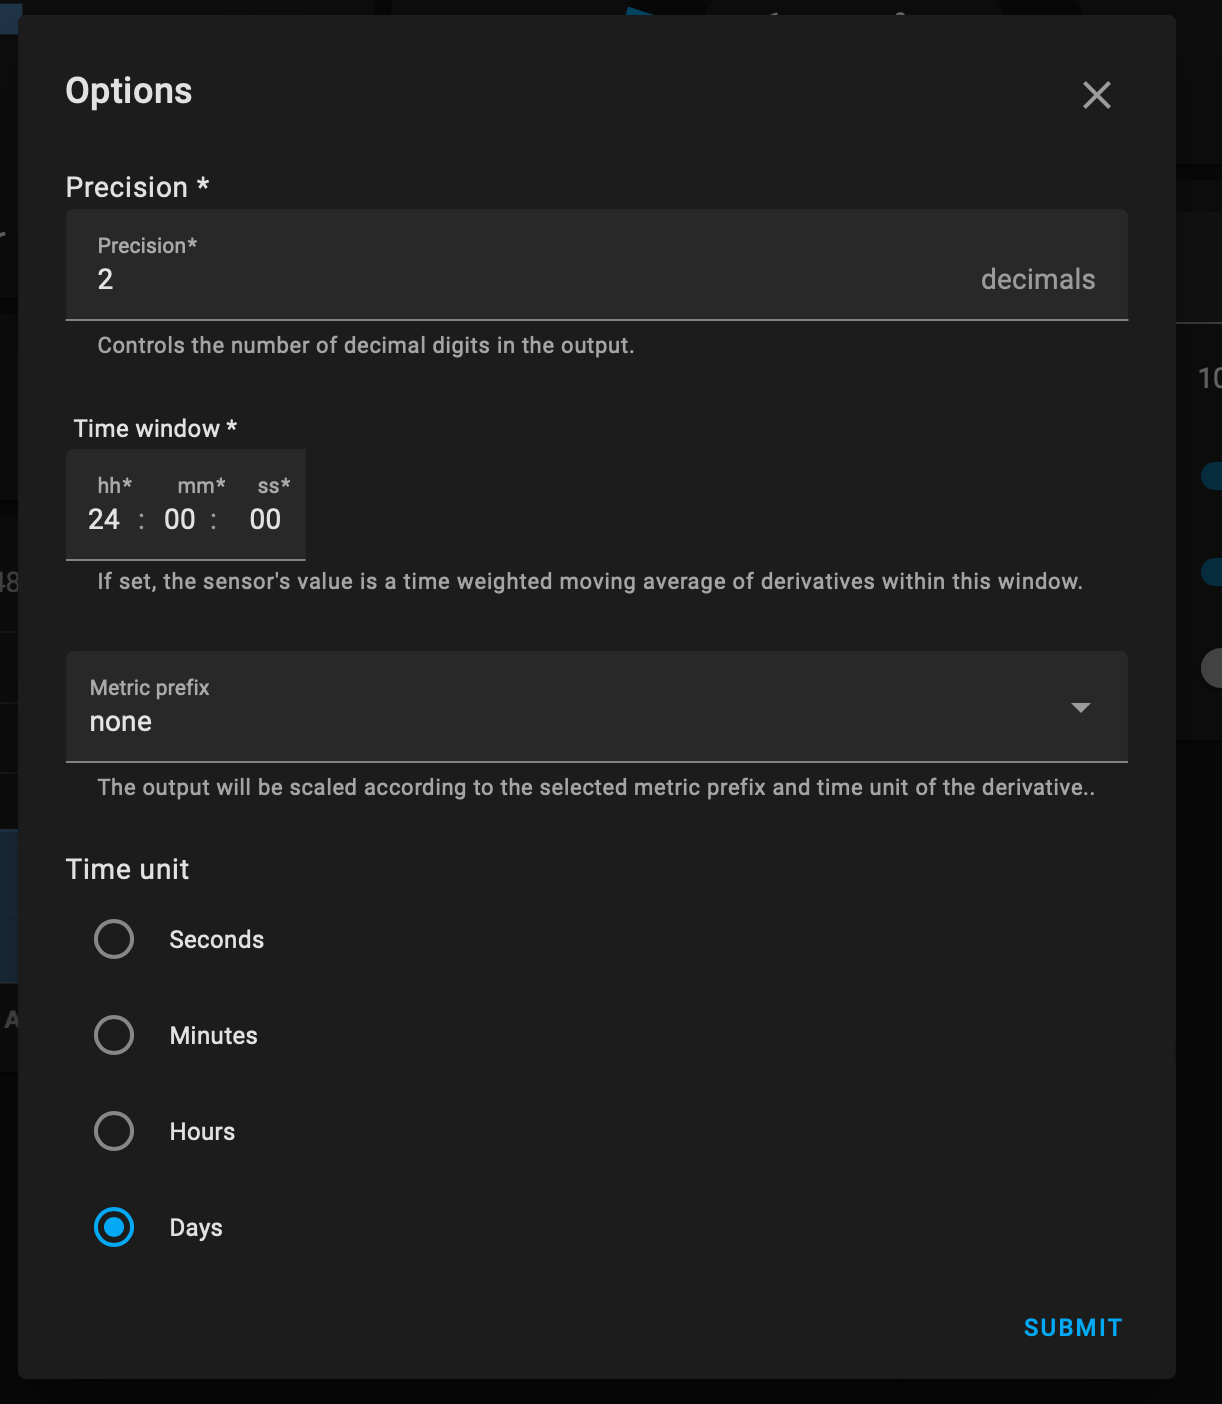Close the Options dialog with the X

point(1097,95)
